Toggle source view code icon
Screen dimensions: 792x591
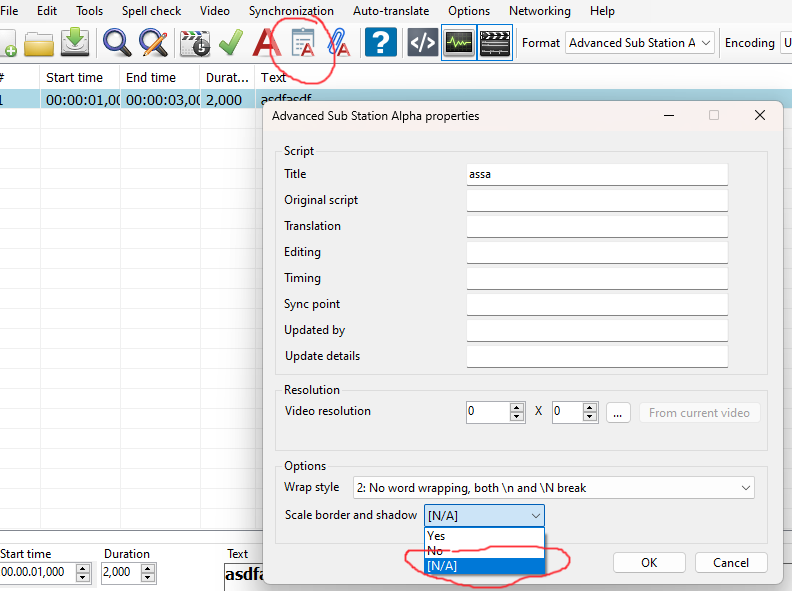(422, 43)
